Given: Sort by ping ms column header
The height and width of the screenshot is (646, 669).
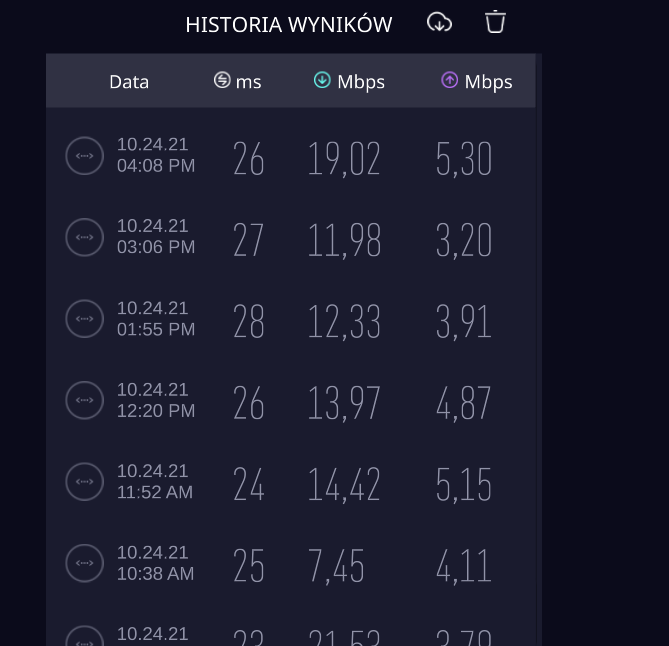Looking at the screenshot, I should pyautogui.click(x=237, y=81).
